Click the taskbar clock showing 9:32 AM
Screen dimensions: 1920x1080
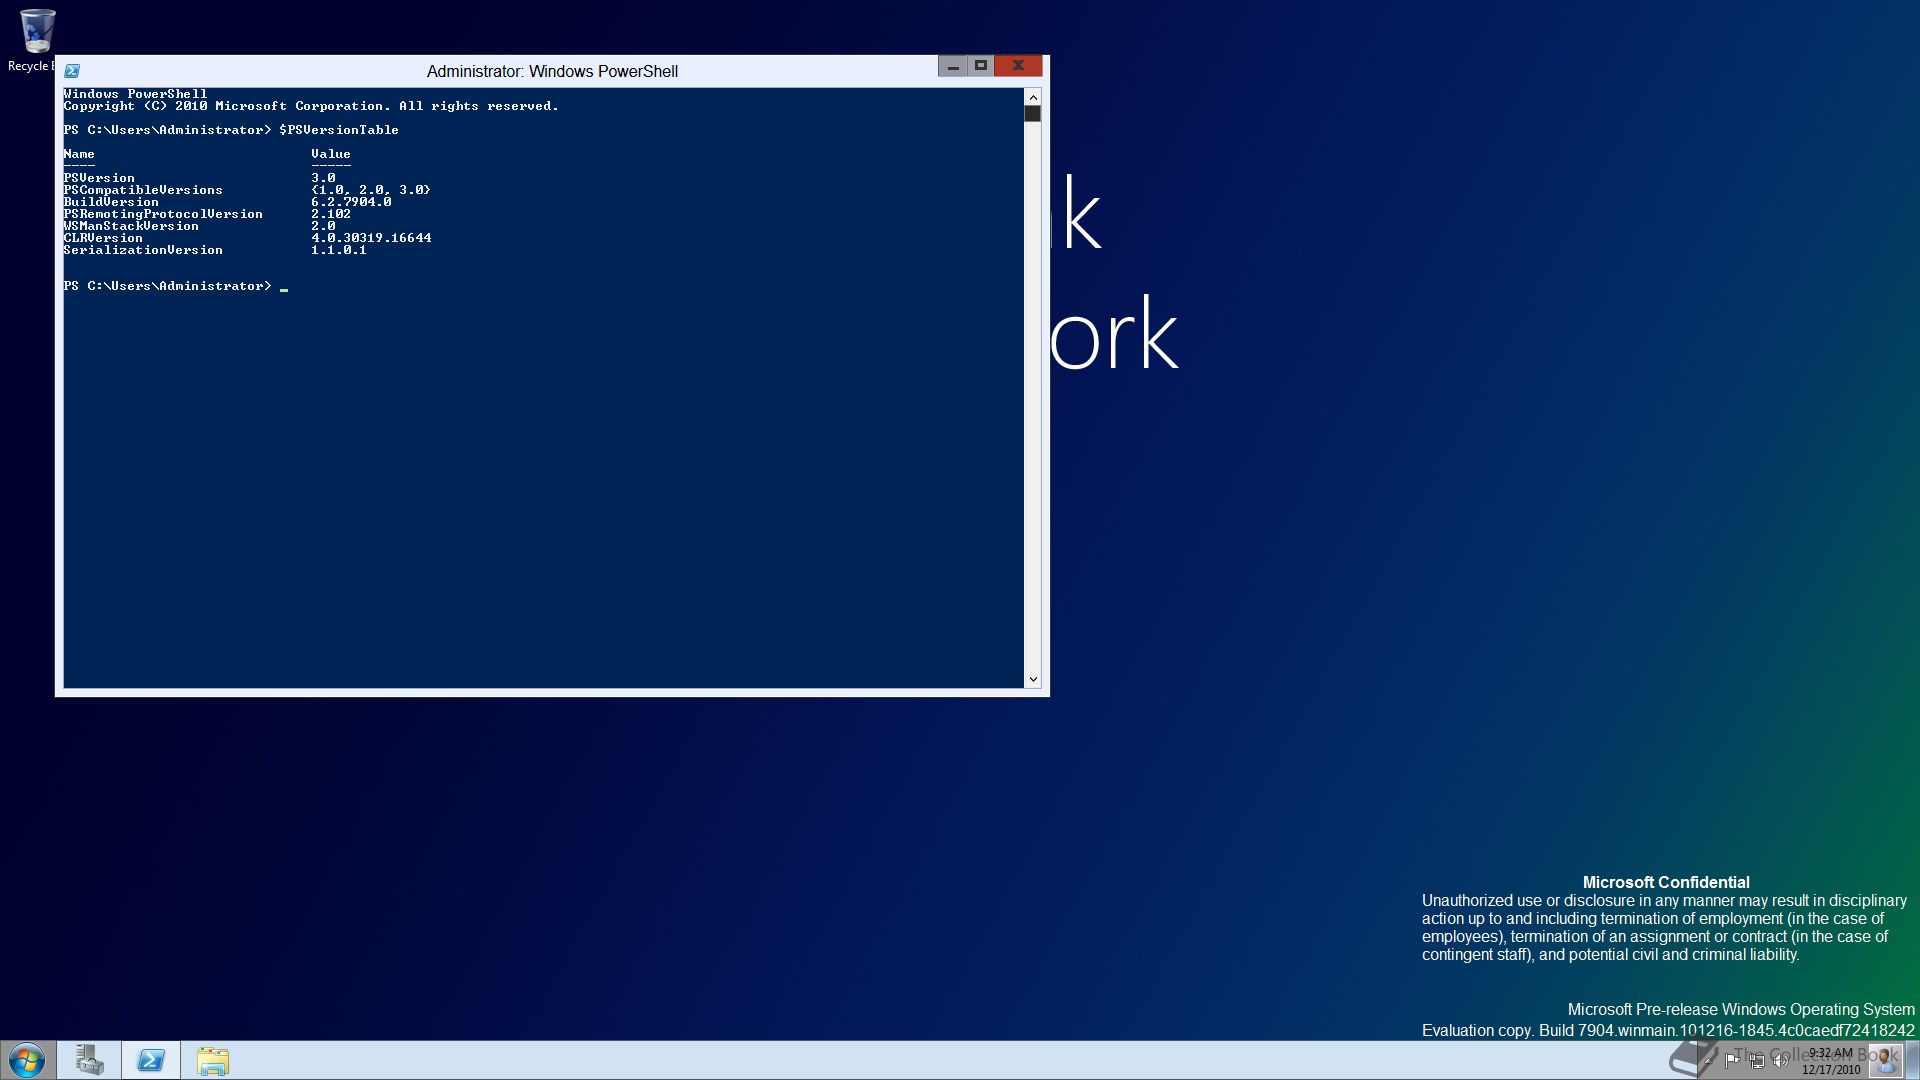tap(1831, 1060)
